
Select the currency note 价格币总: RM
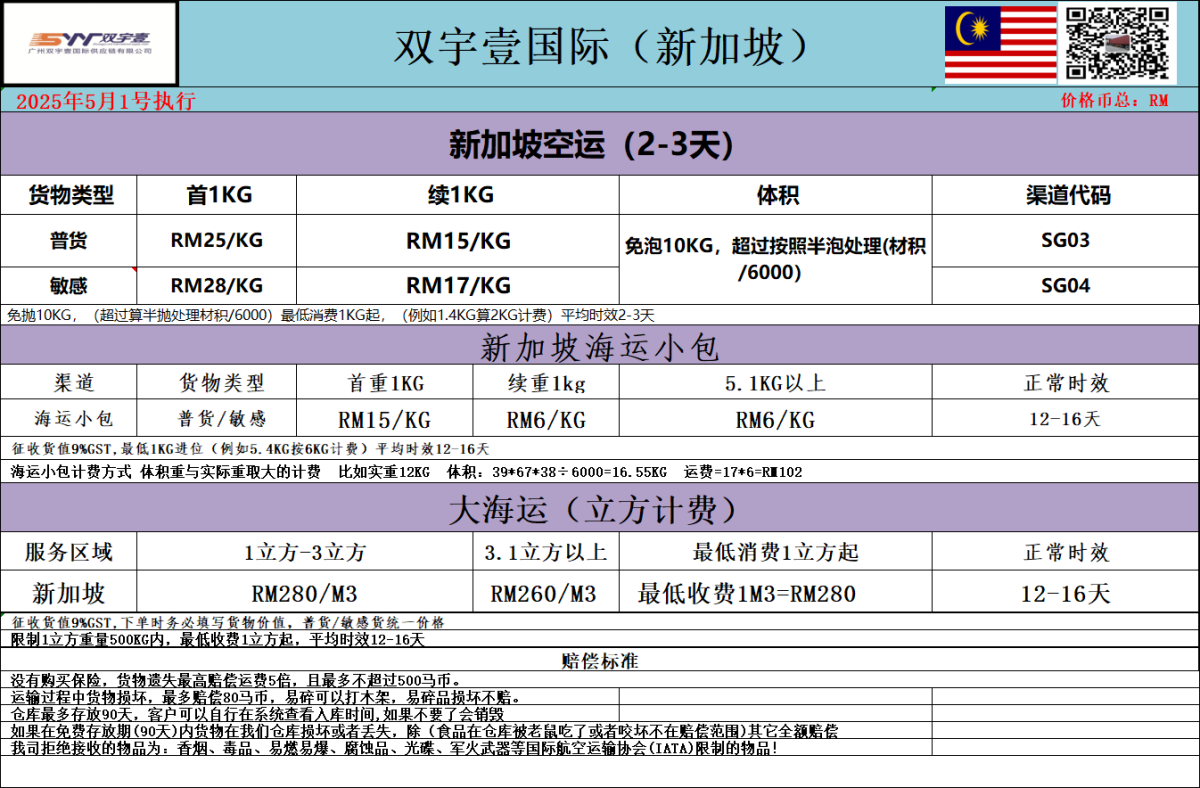click(x=1115, y=101)
